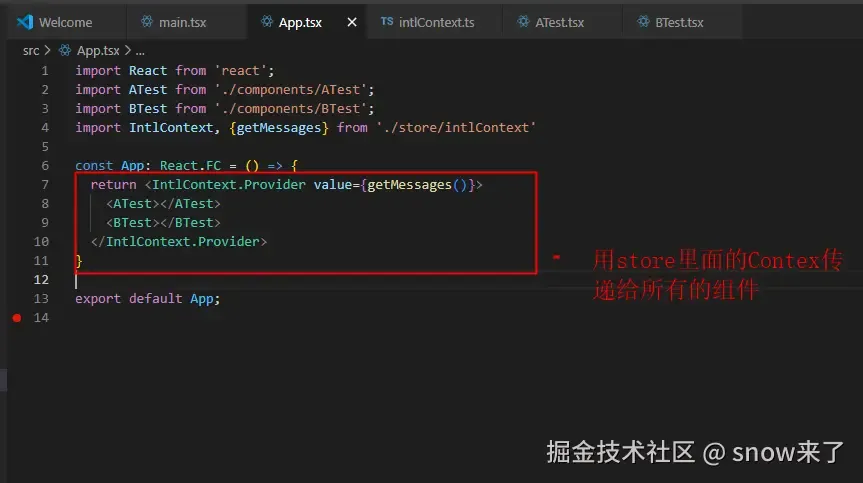
Task: Click the React file icon in breadcrumb
Action: 65,50
